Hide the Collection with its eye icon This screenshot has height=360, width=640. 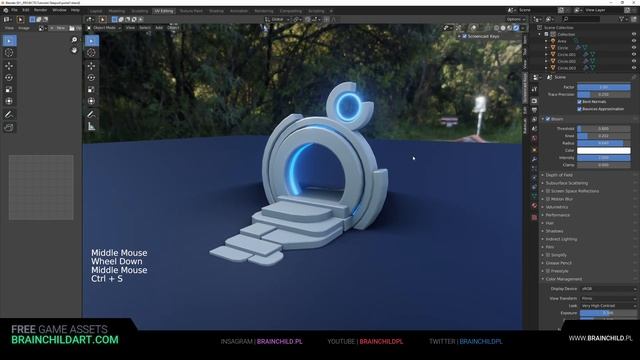point(634,34)
